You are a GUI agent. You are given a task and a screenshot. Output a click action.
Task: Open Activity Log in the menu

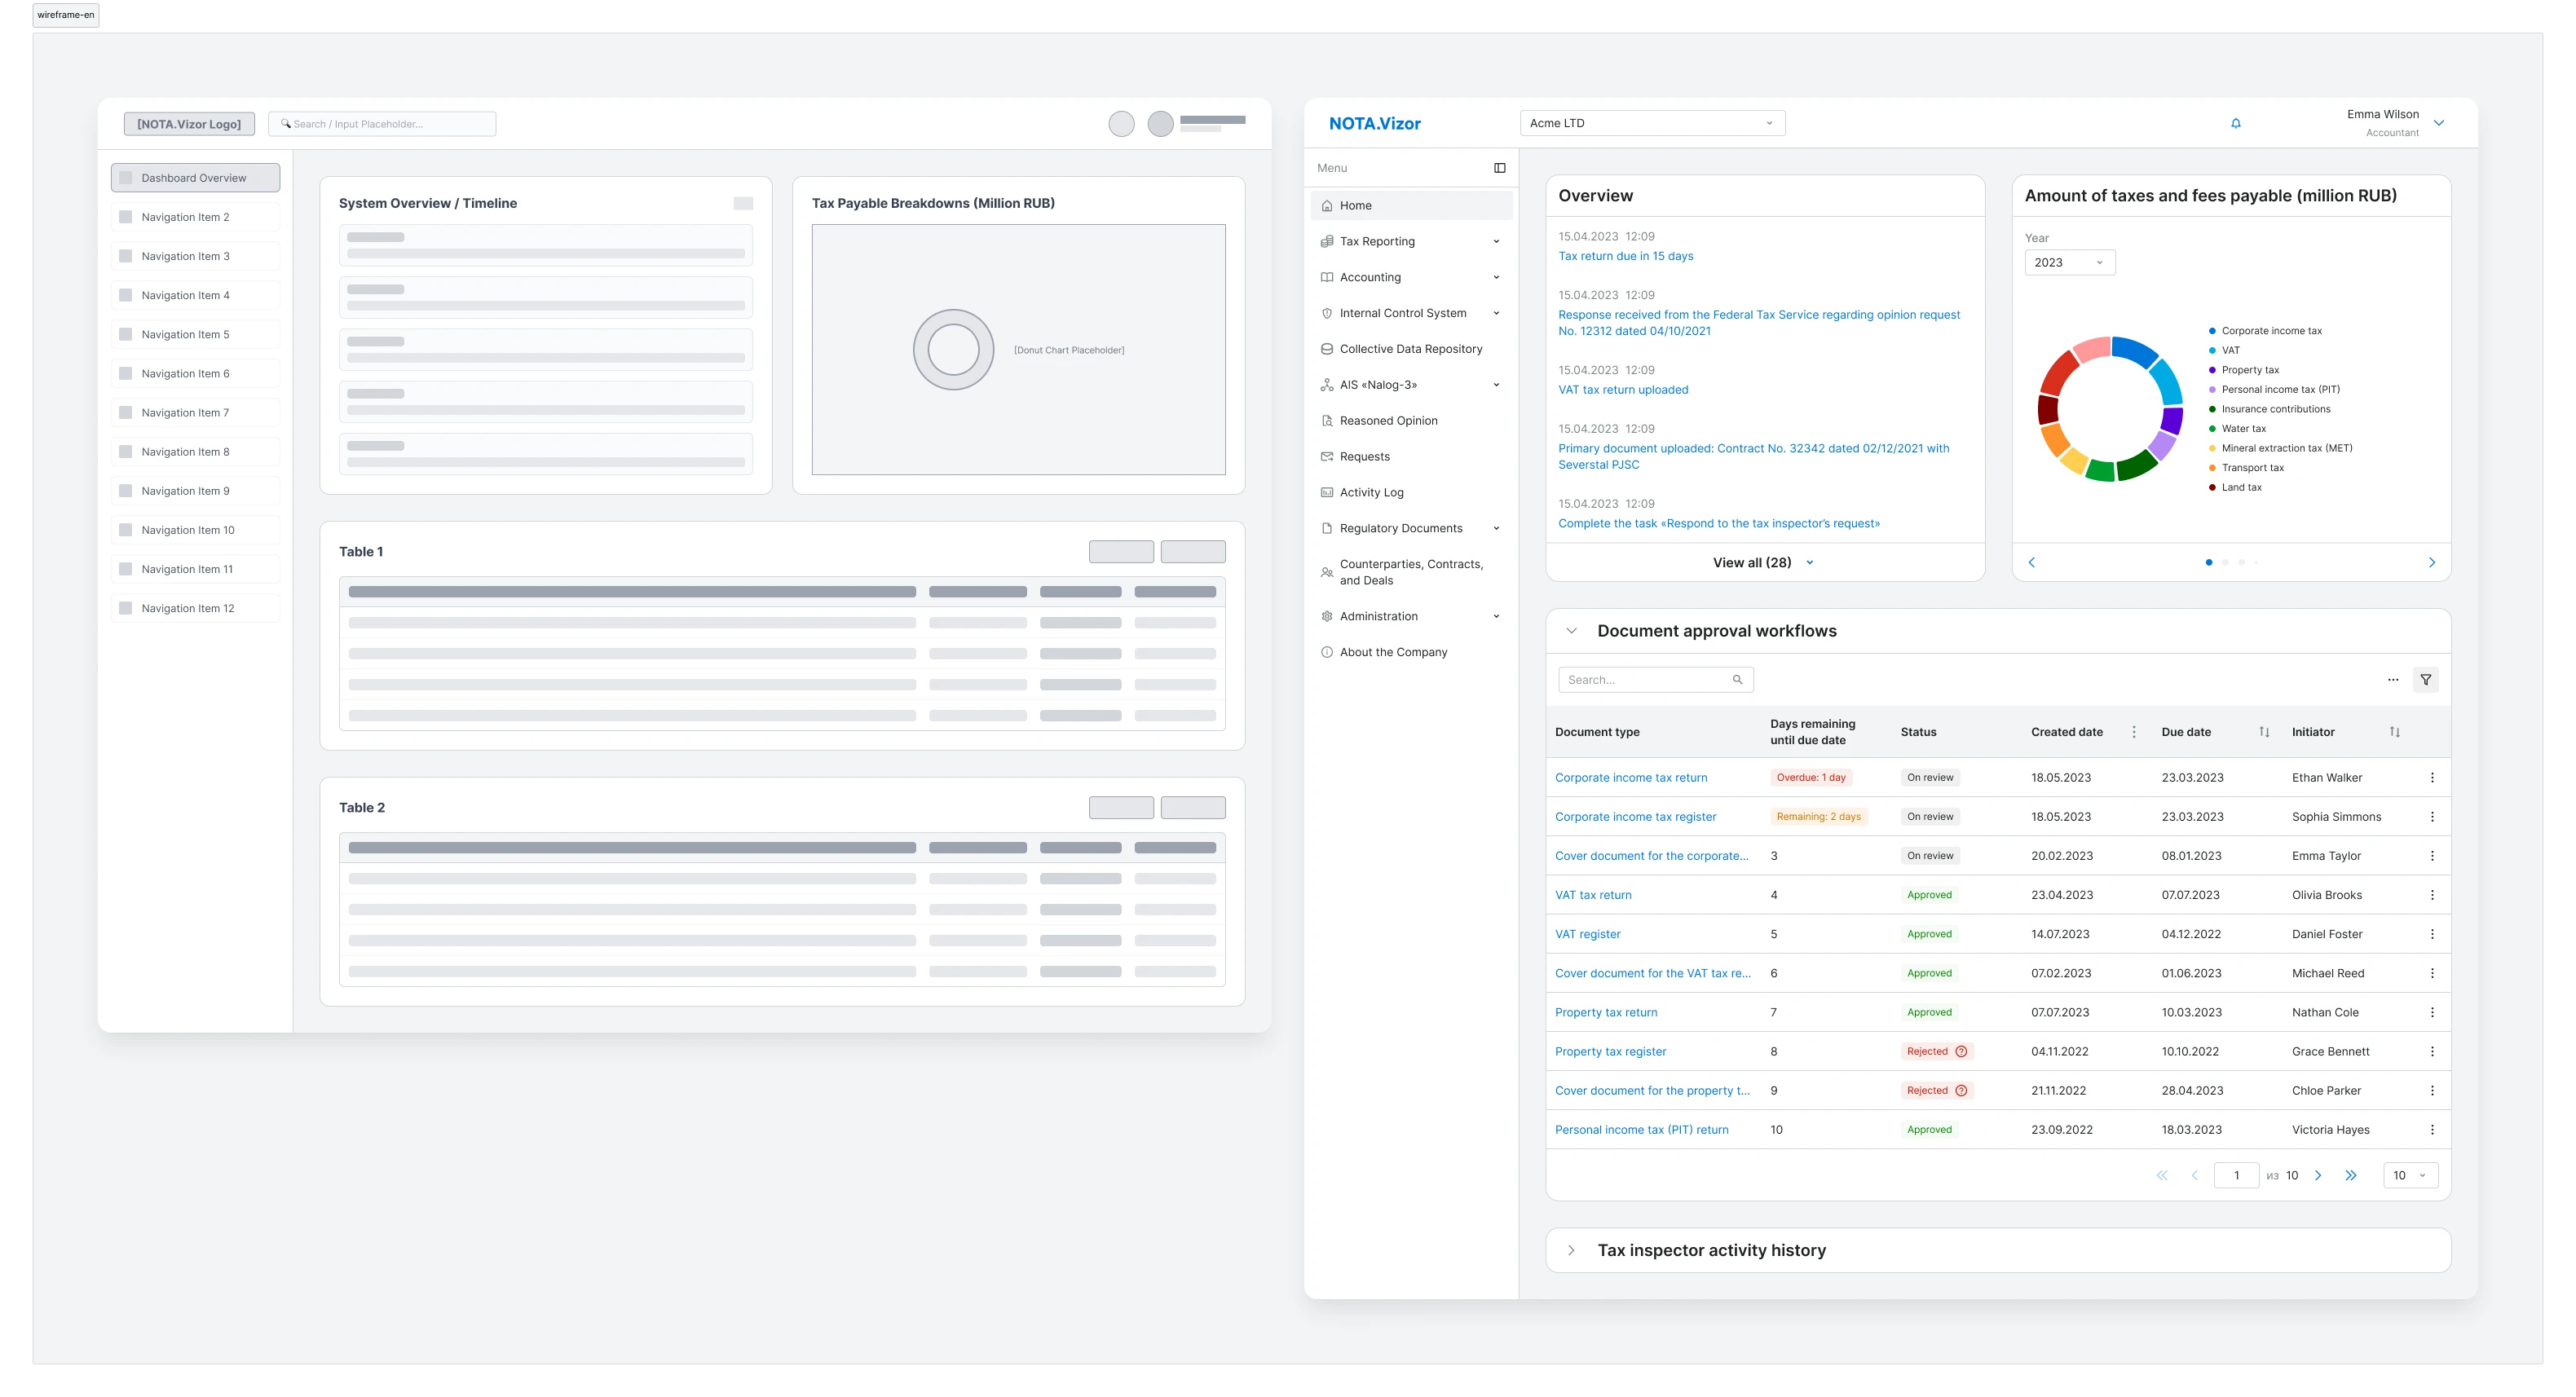(x=1412, y=492)
